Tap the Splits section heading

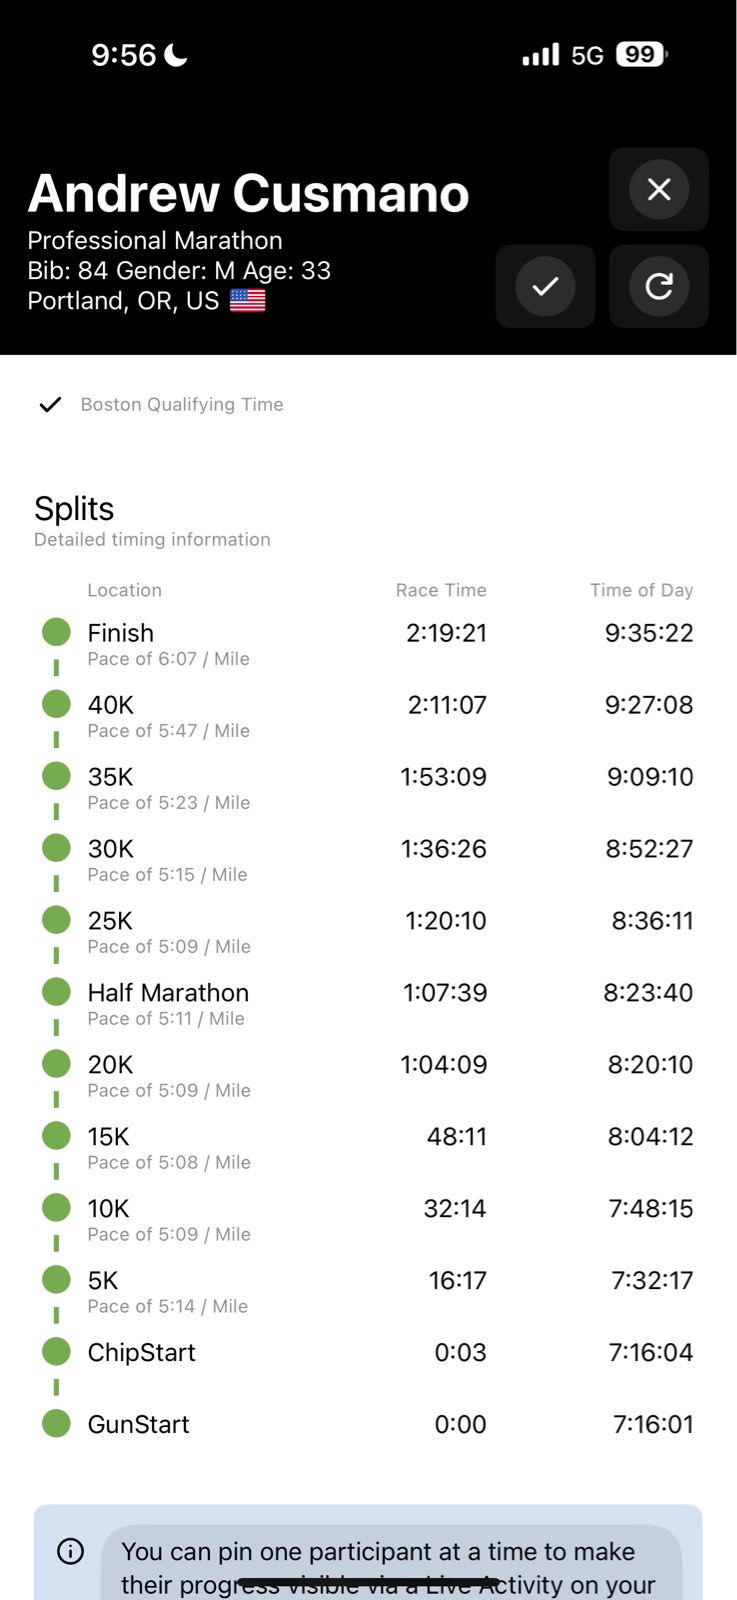coord(74,509)
